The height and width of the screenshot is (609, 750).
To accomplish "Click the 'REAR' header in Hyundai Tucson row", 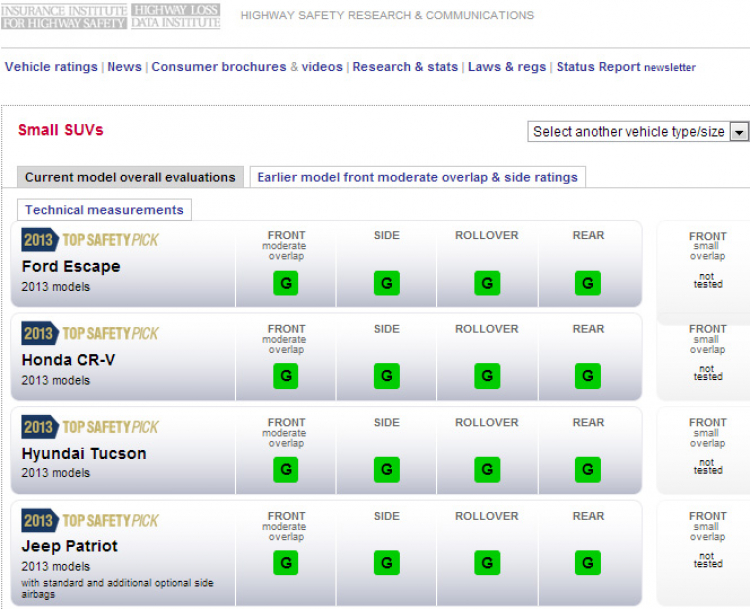I will click(x=588, y=422).
